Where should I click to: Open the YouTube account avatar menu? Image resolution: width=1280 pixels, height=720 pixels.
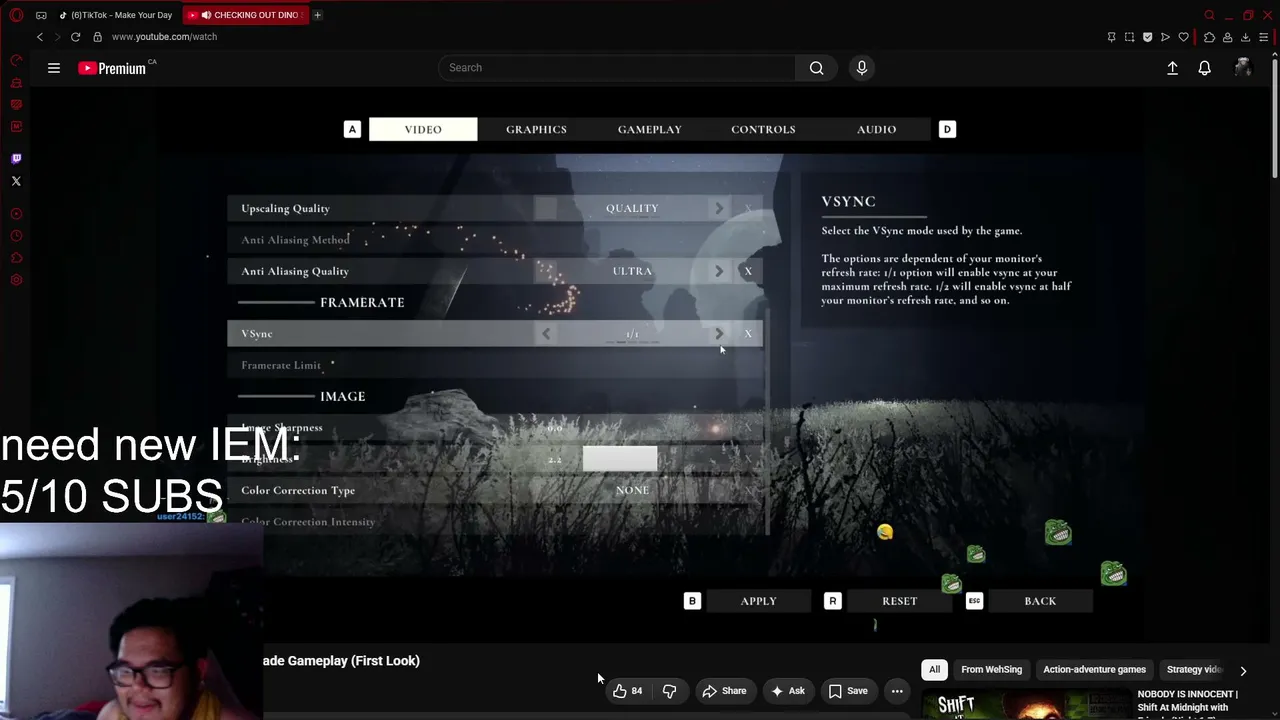click(1243, 68)
